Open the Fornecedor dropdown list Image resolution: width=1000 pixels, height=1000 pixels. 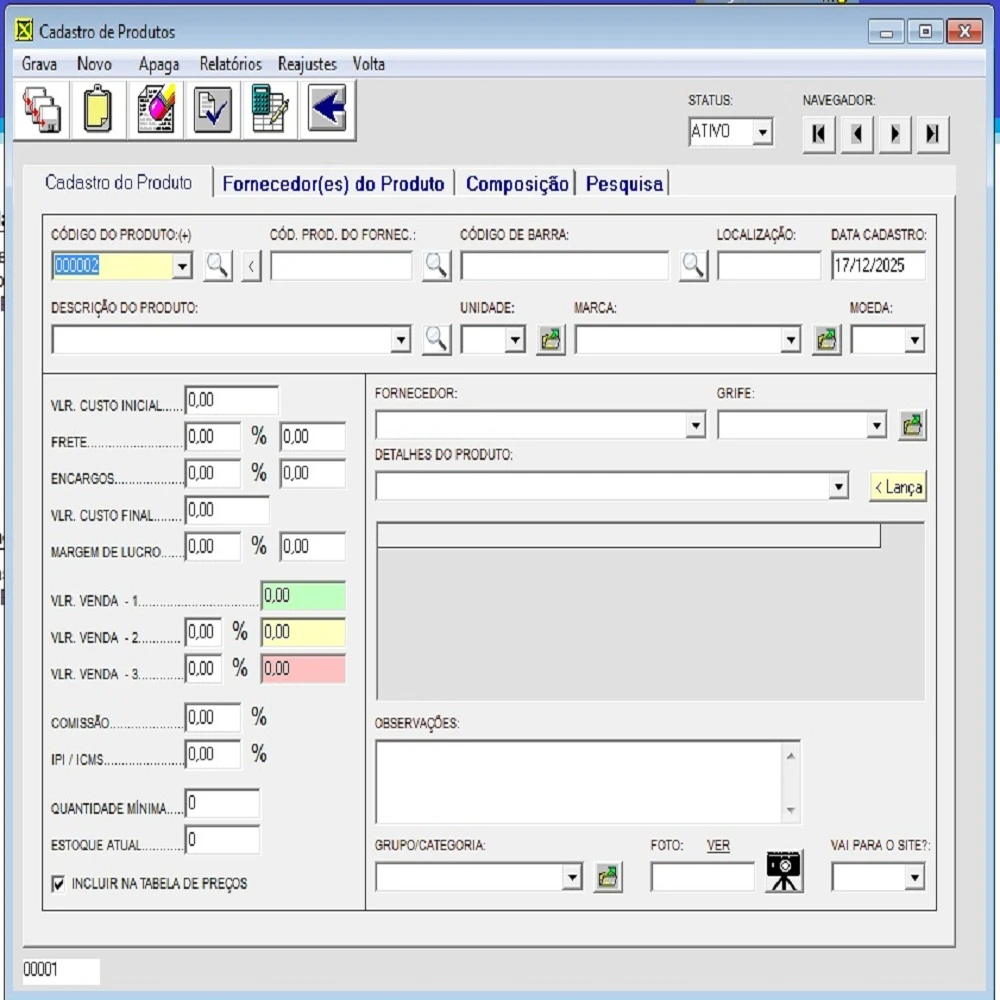pos(696,426)
